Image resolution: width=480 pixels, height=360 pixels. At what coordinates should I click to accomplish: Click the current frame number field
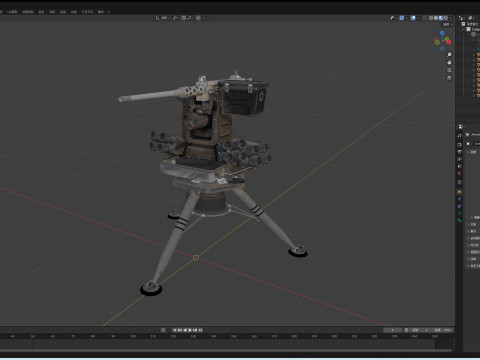393,330
